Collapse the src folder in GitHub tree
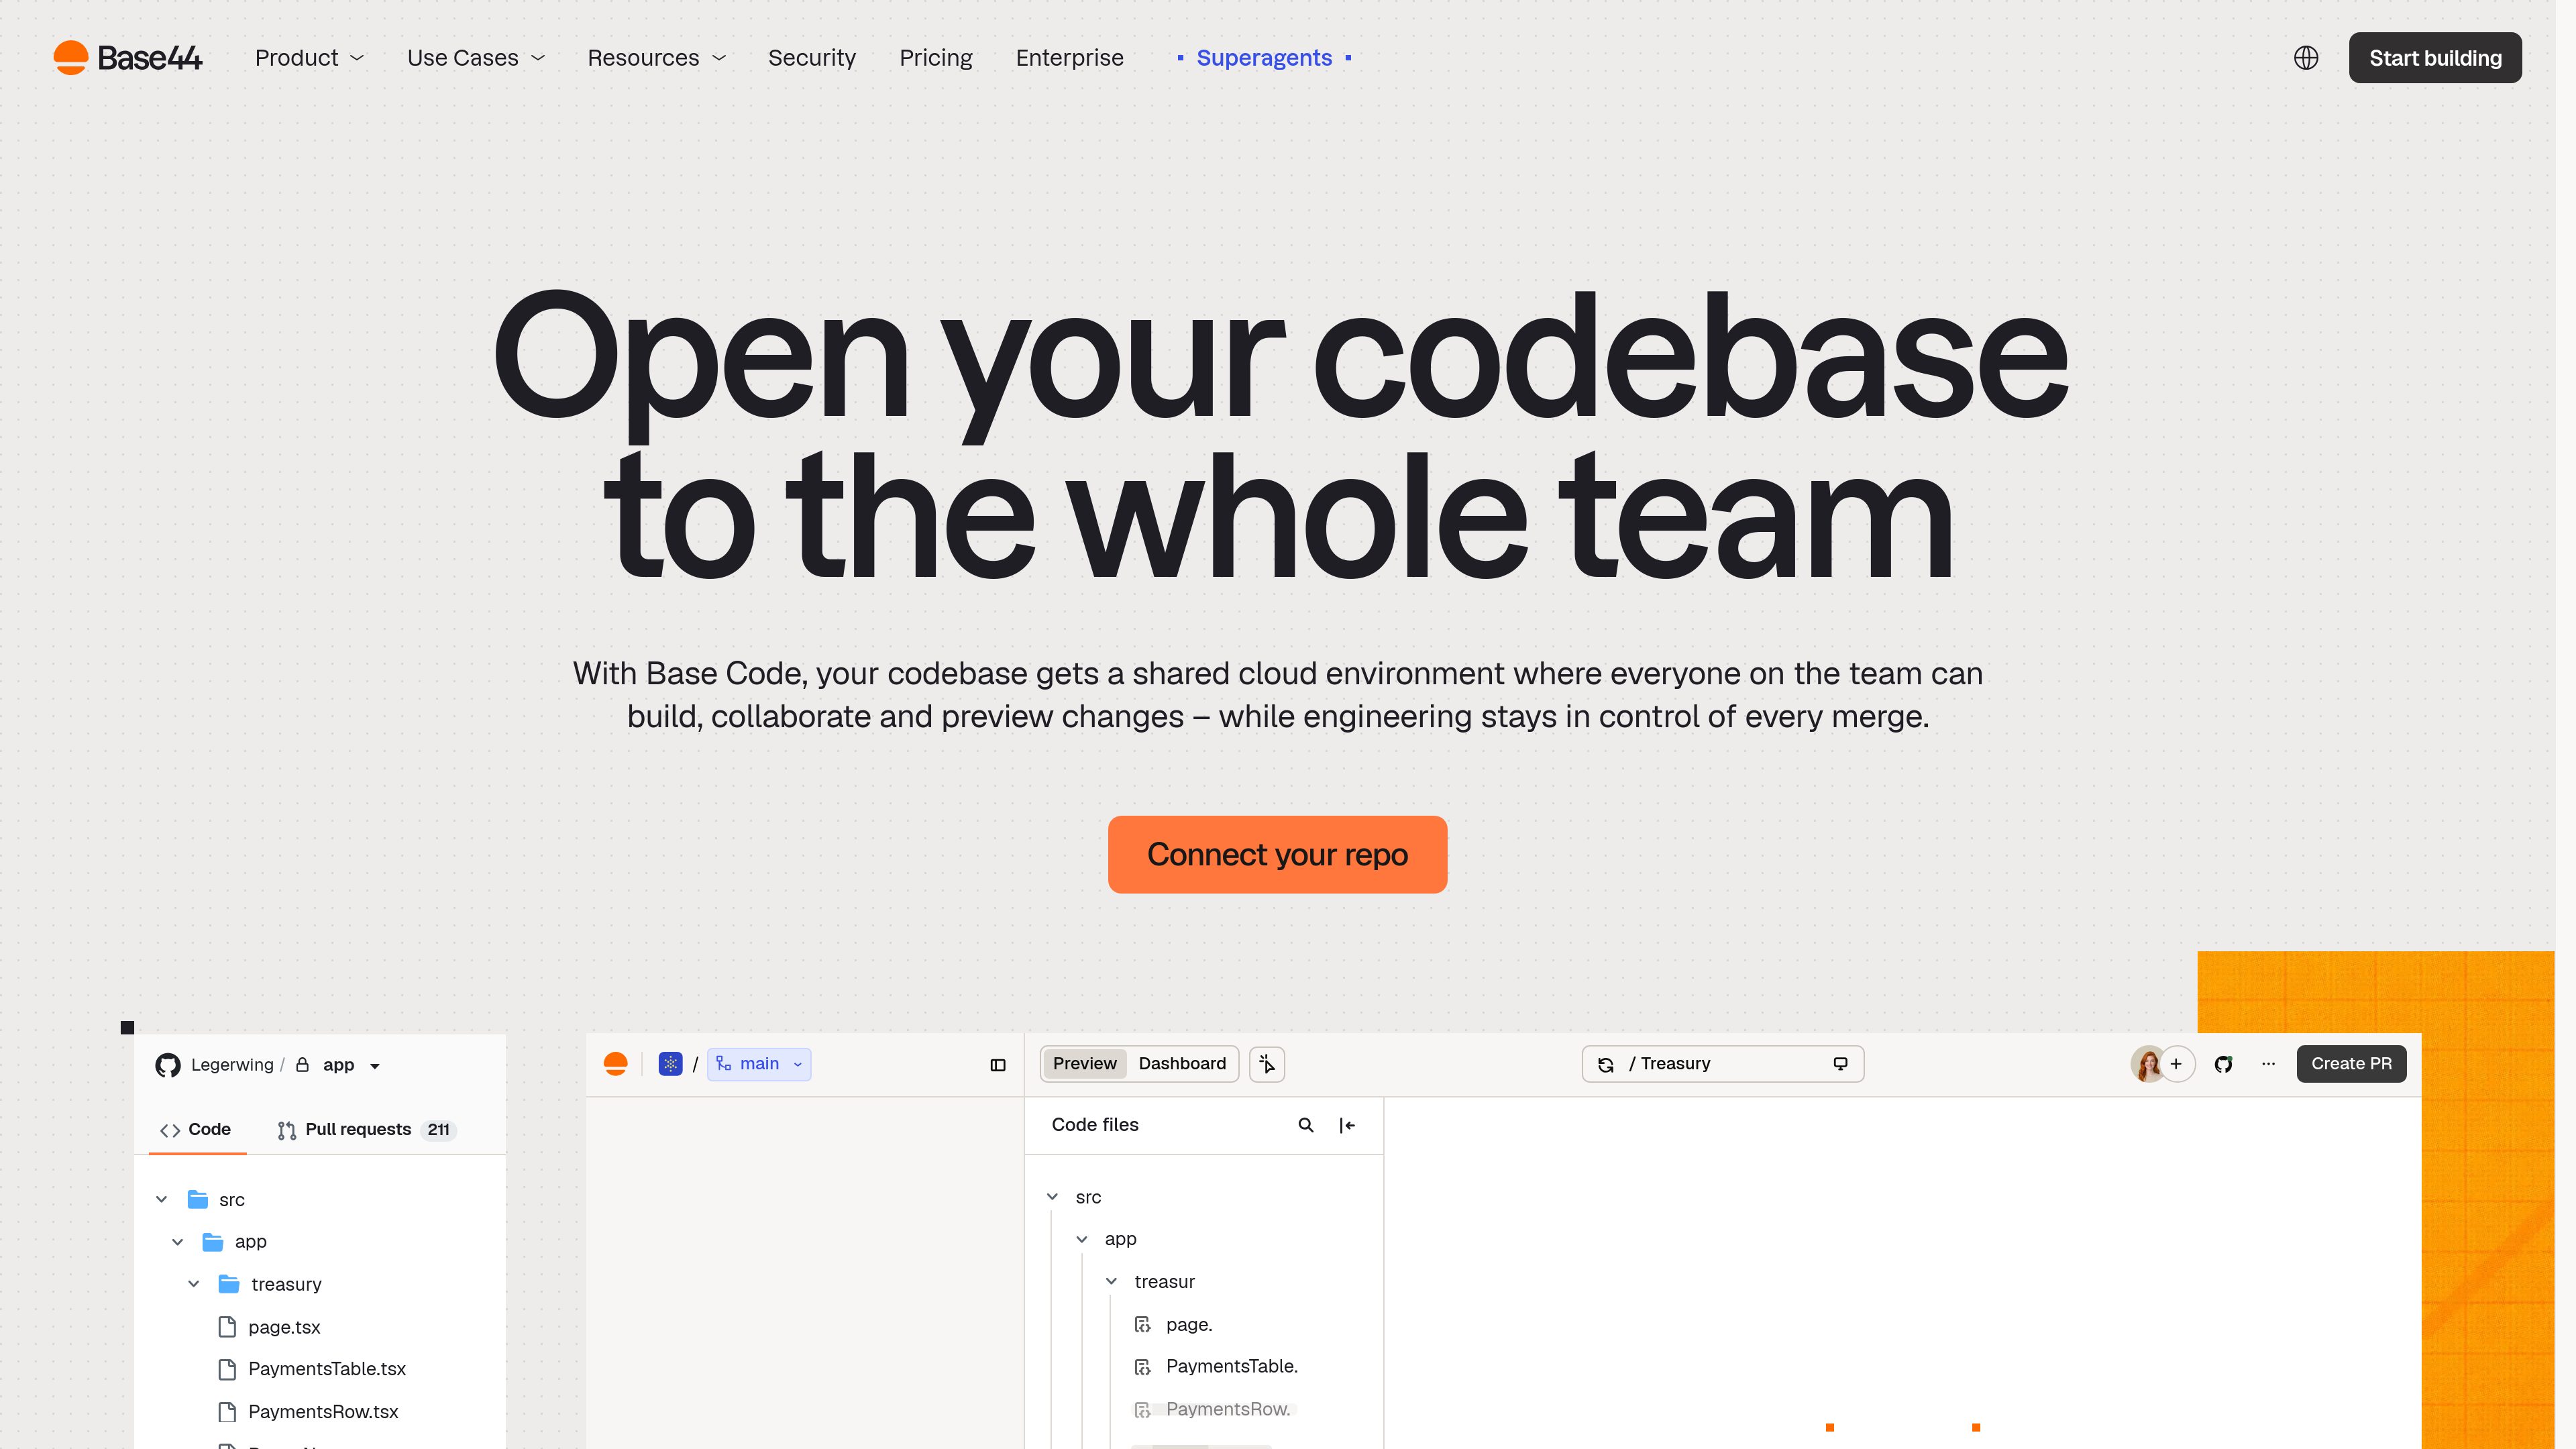 point(161,1199)
